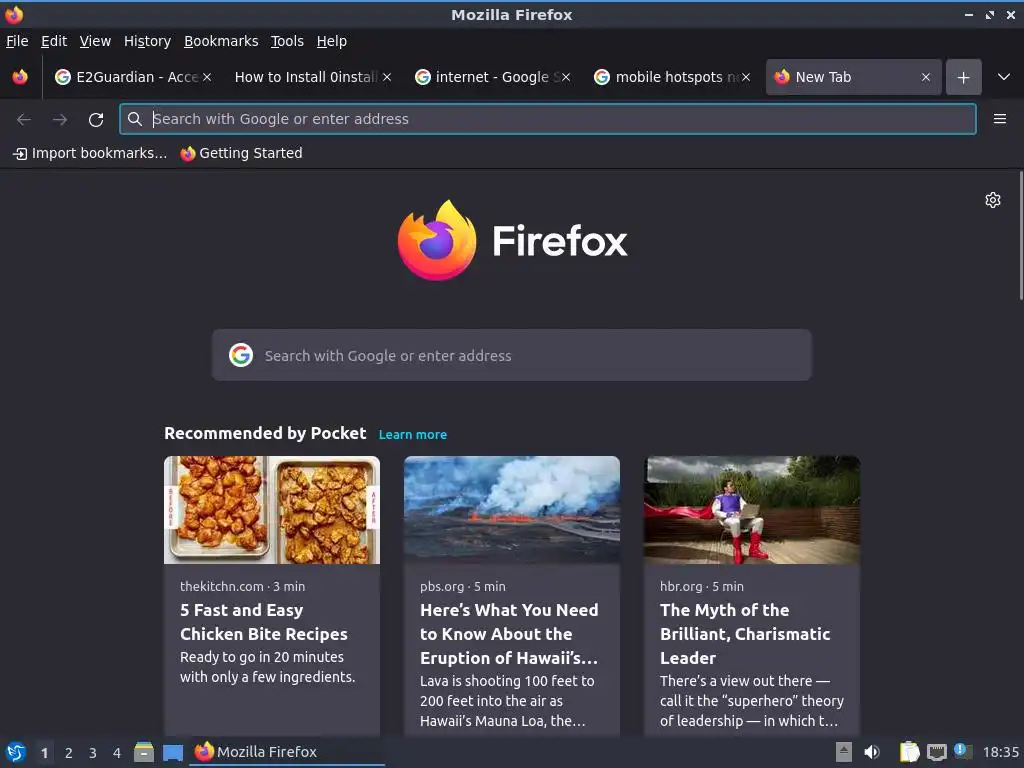Switch to workspace 1 in the pager
The width and height of the screenshot is (1024, 768).
[x=44, y=752]
